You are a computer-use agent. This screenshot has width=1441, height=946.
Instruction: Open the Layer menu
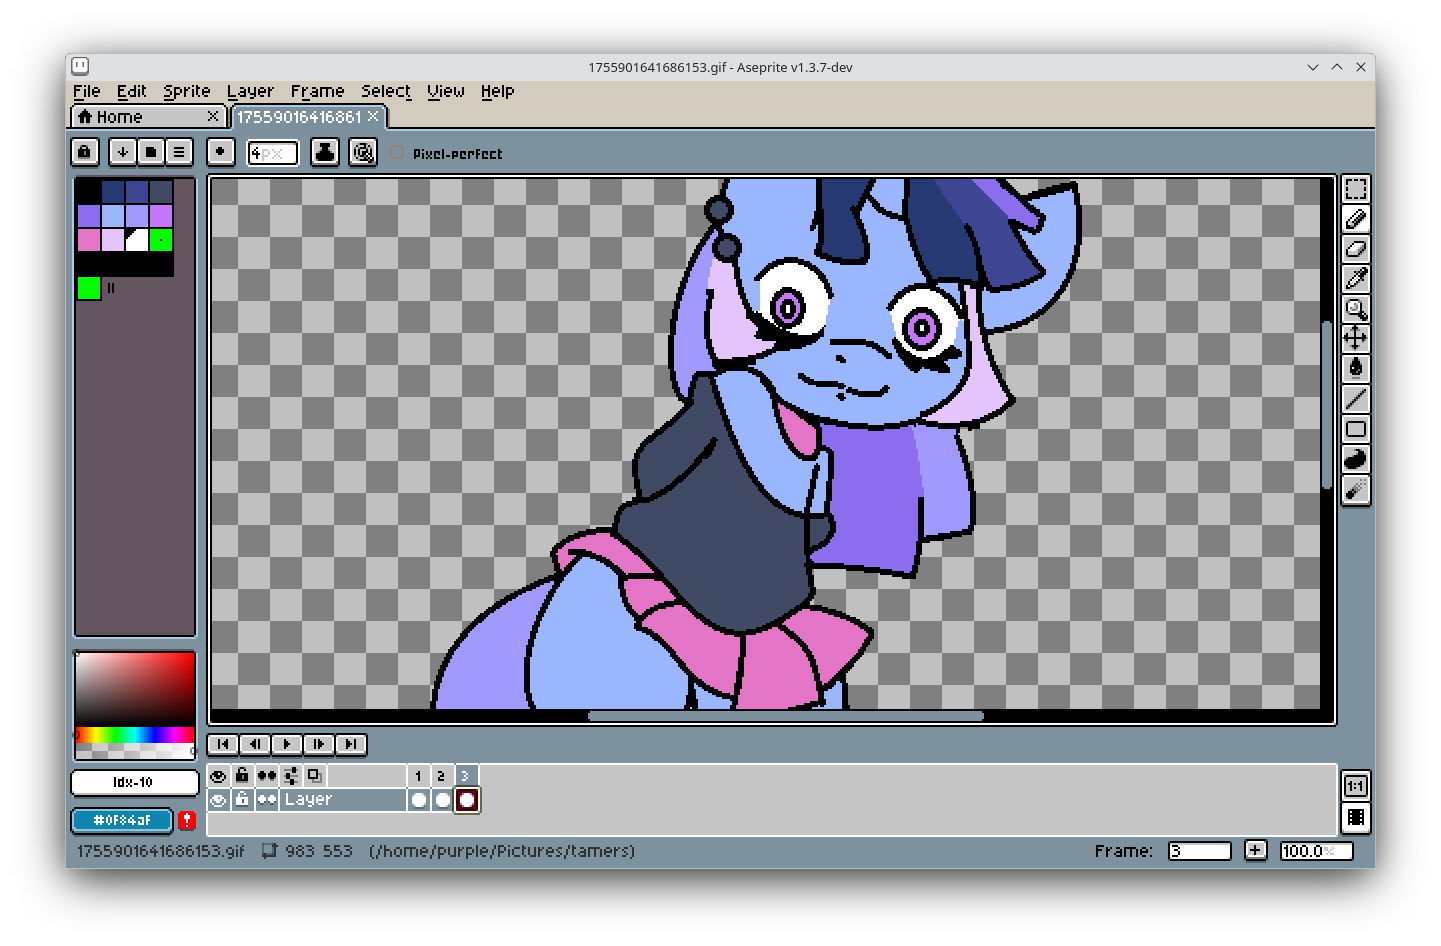pyautogui.click(x=250, y=91)
